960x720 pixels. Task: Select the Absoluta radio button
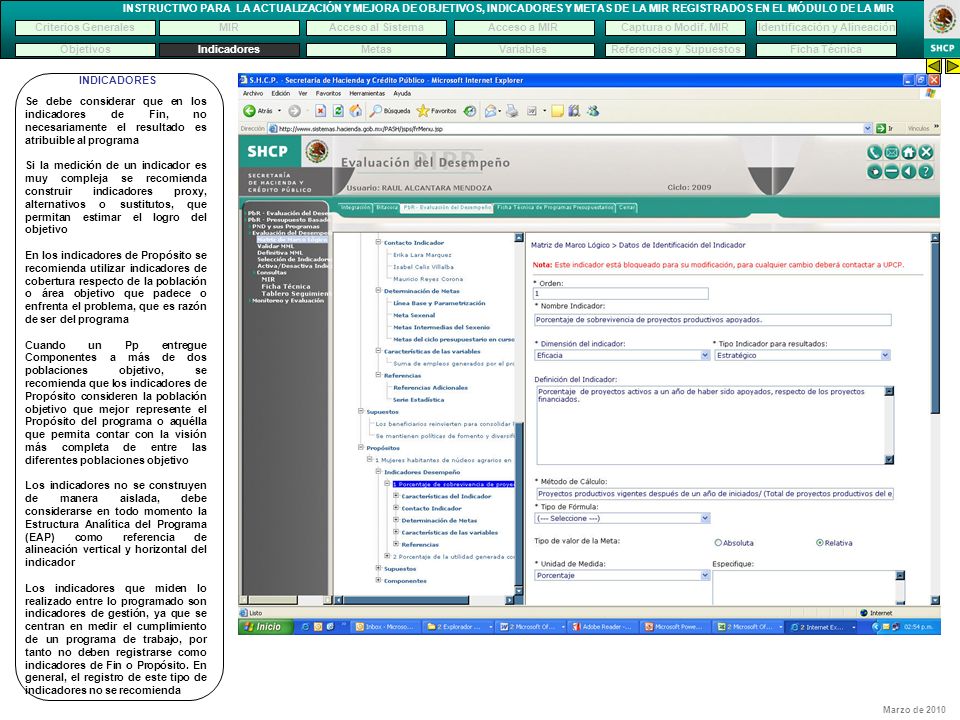coord(718,542)
